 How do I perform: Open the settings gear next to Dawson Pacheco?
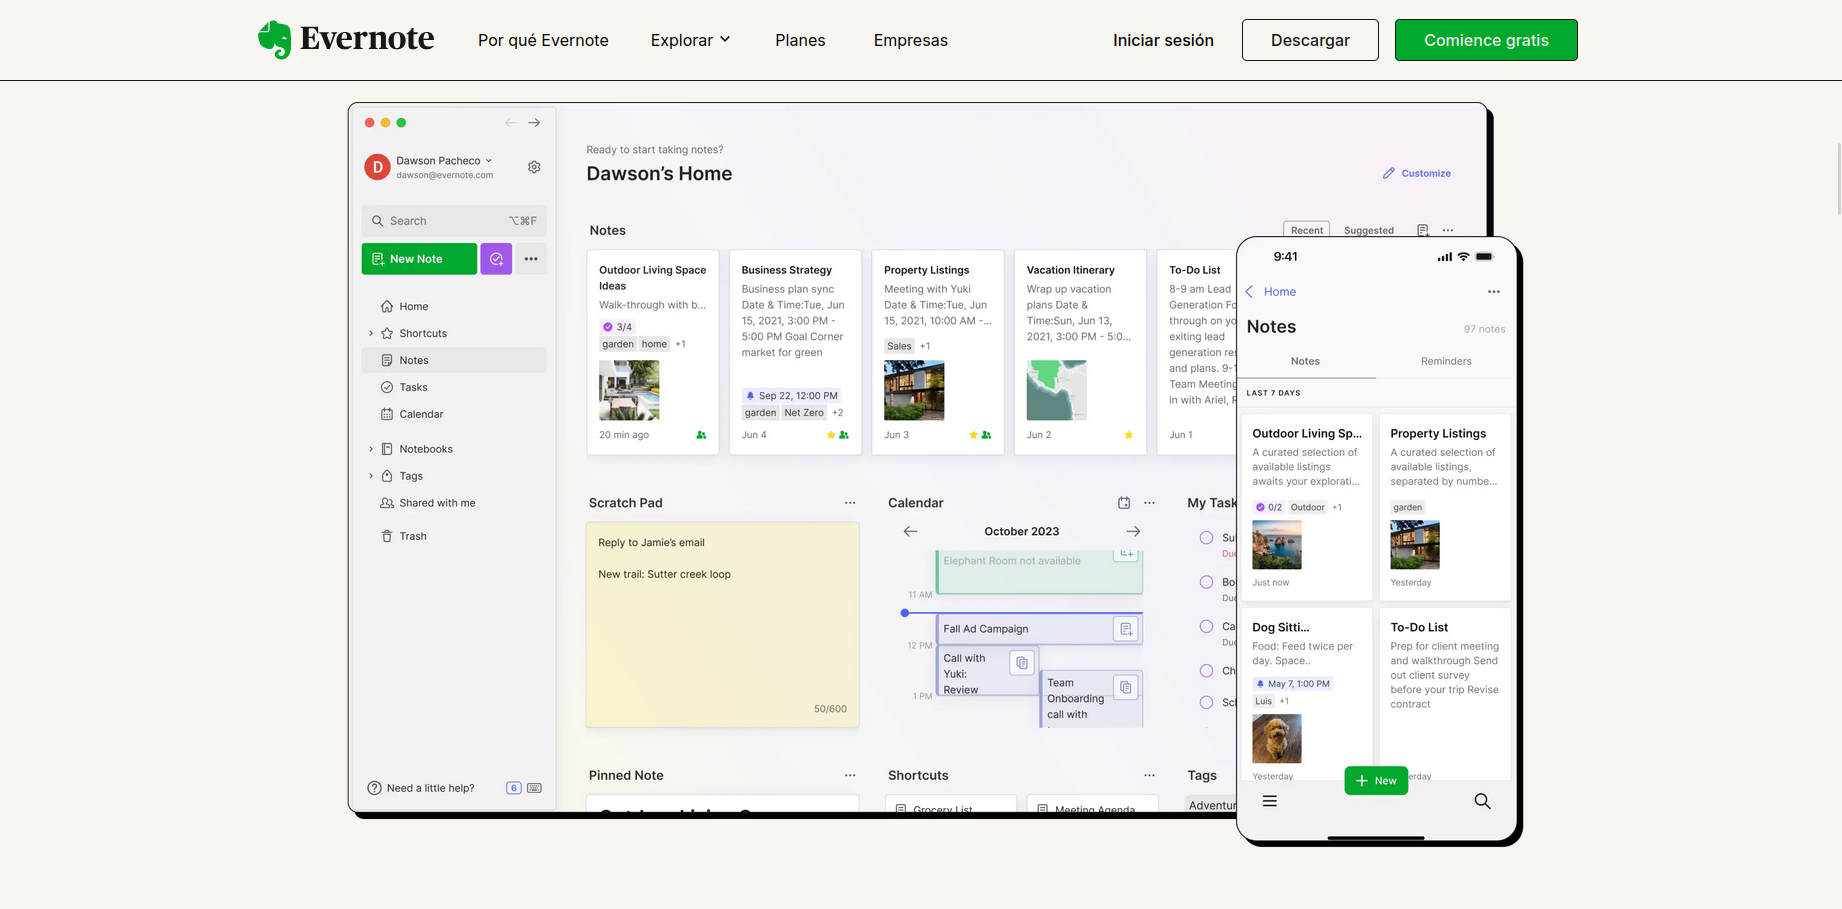coord(534,167)
